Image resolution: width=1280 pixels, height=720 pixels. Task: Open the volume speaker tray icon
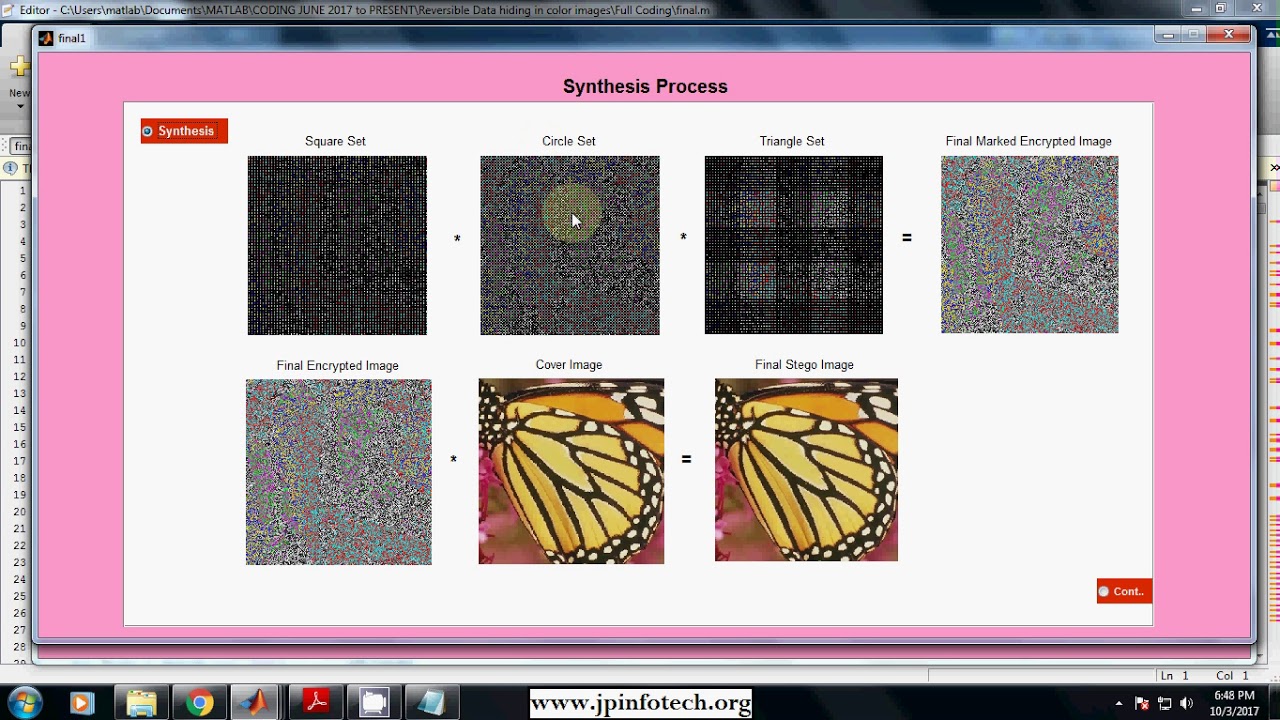point(1187,704)
